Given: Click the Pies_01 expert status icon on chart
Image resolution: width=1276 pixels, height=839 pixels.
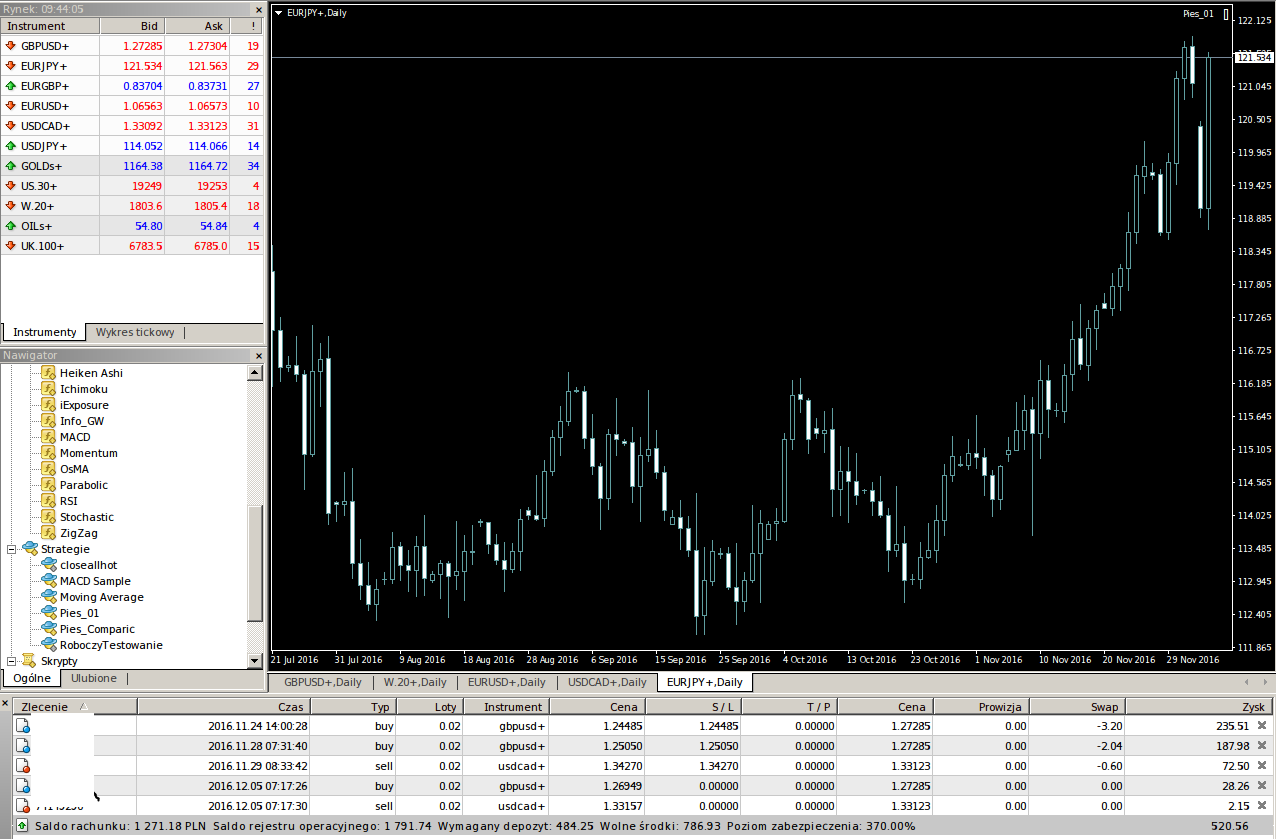Looking at the screenshot, I should [1226, 14].
